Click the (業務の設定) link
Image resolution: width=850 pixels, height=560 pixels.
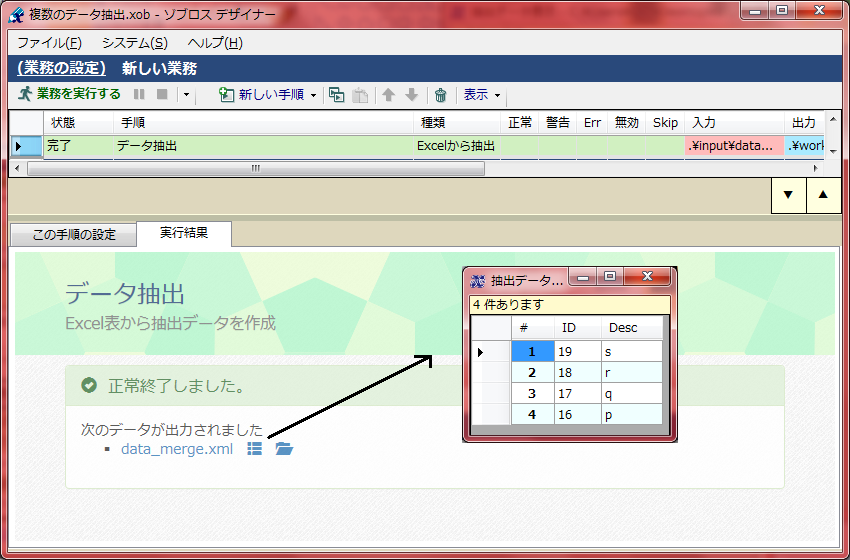point(61,68)
